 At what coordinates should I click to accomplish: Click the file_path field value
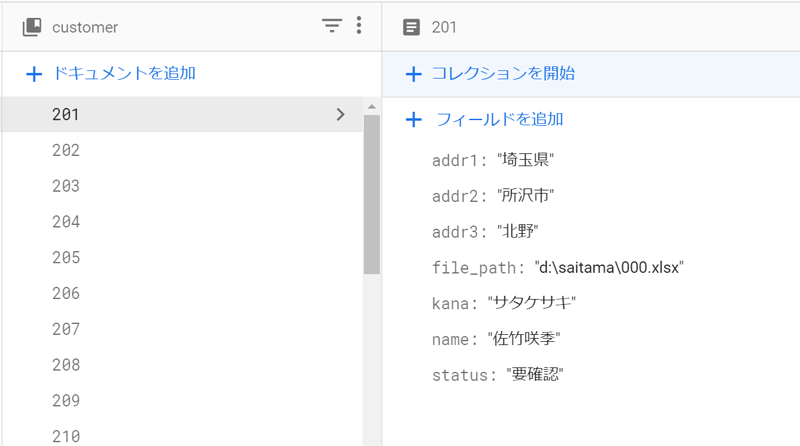pyautogui.click(x=609, y=267)
